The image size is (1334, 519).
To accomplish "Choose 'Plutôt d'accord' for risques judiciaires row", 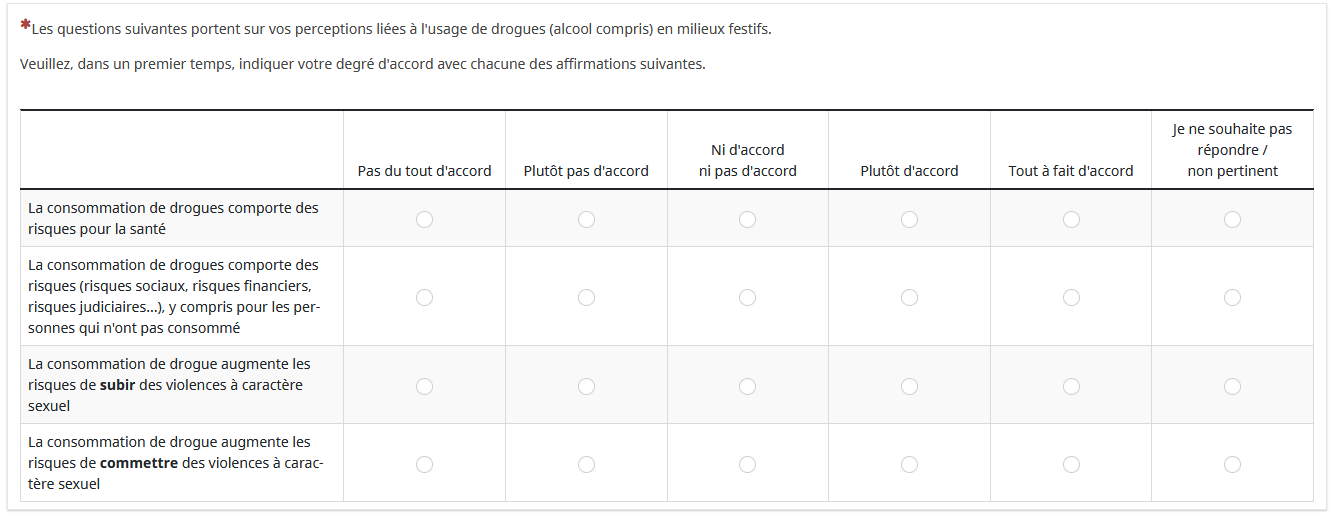I will click(x=909, y=297).
